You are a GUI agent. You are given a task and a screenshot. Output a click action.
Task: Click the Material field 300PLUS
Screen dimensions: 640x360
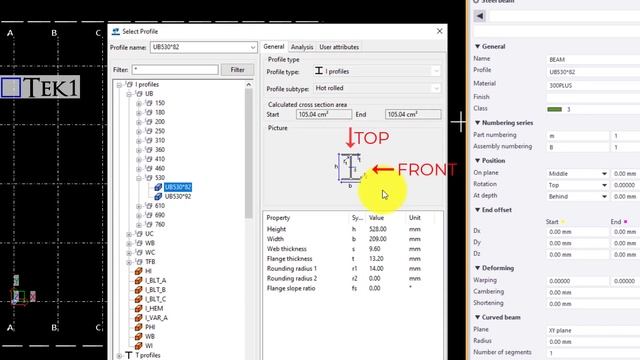coord(593,86)
